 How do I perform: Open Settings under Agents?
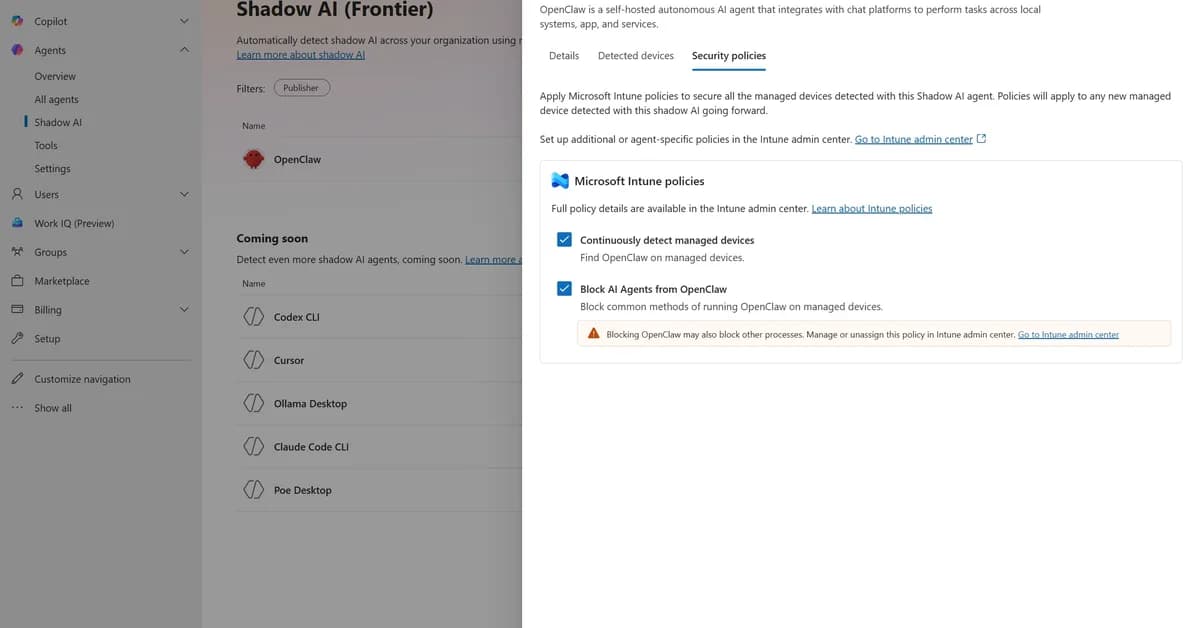click(x=52, y=169)
